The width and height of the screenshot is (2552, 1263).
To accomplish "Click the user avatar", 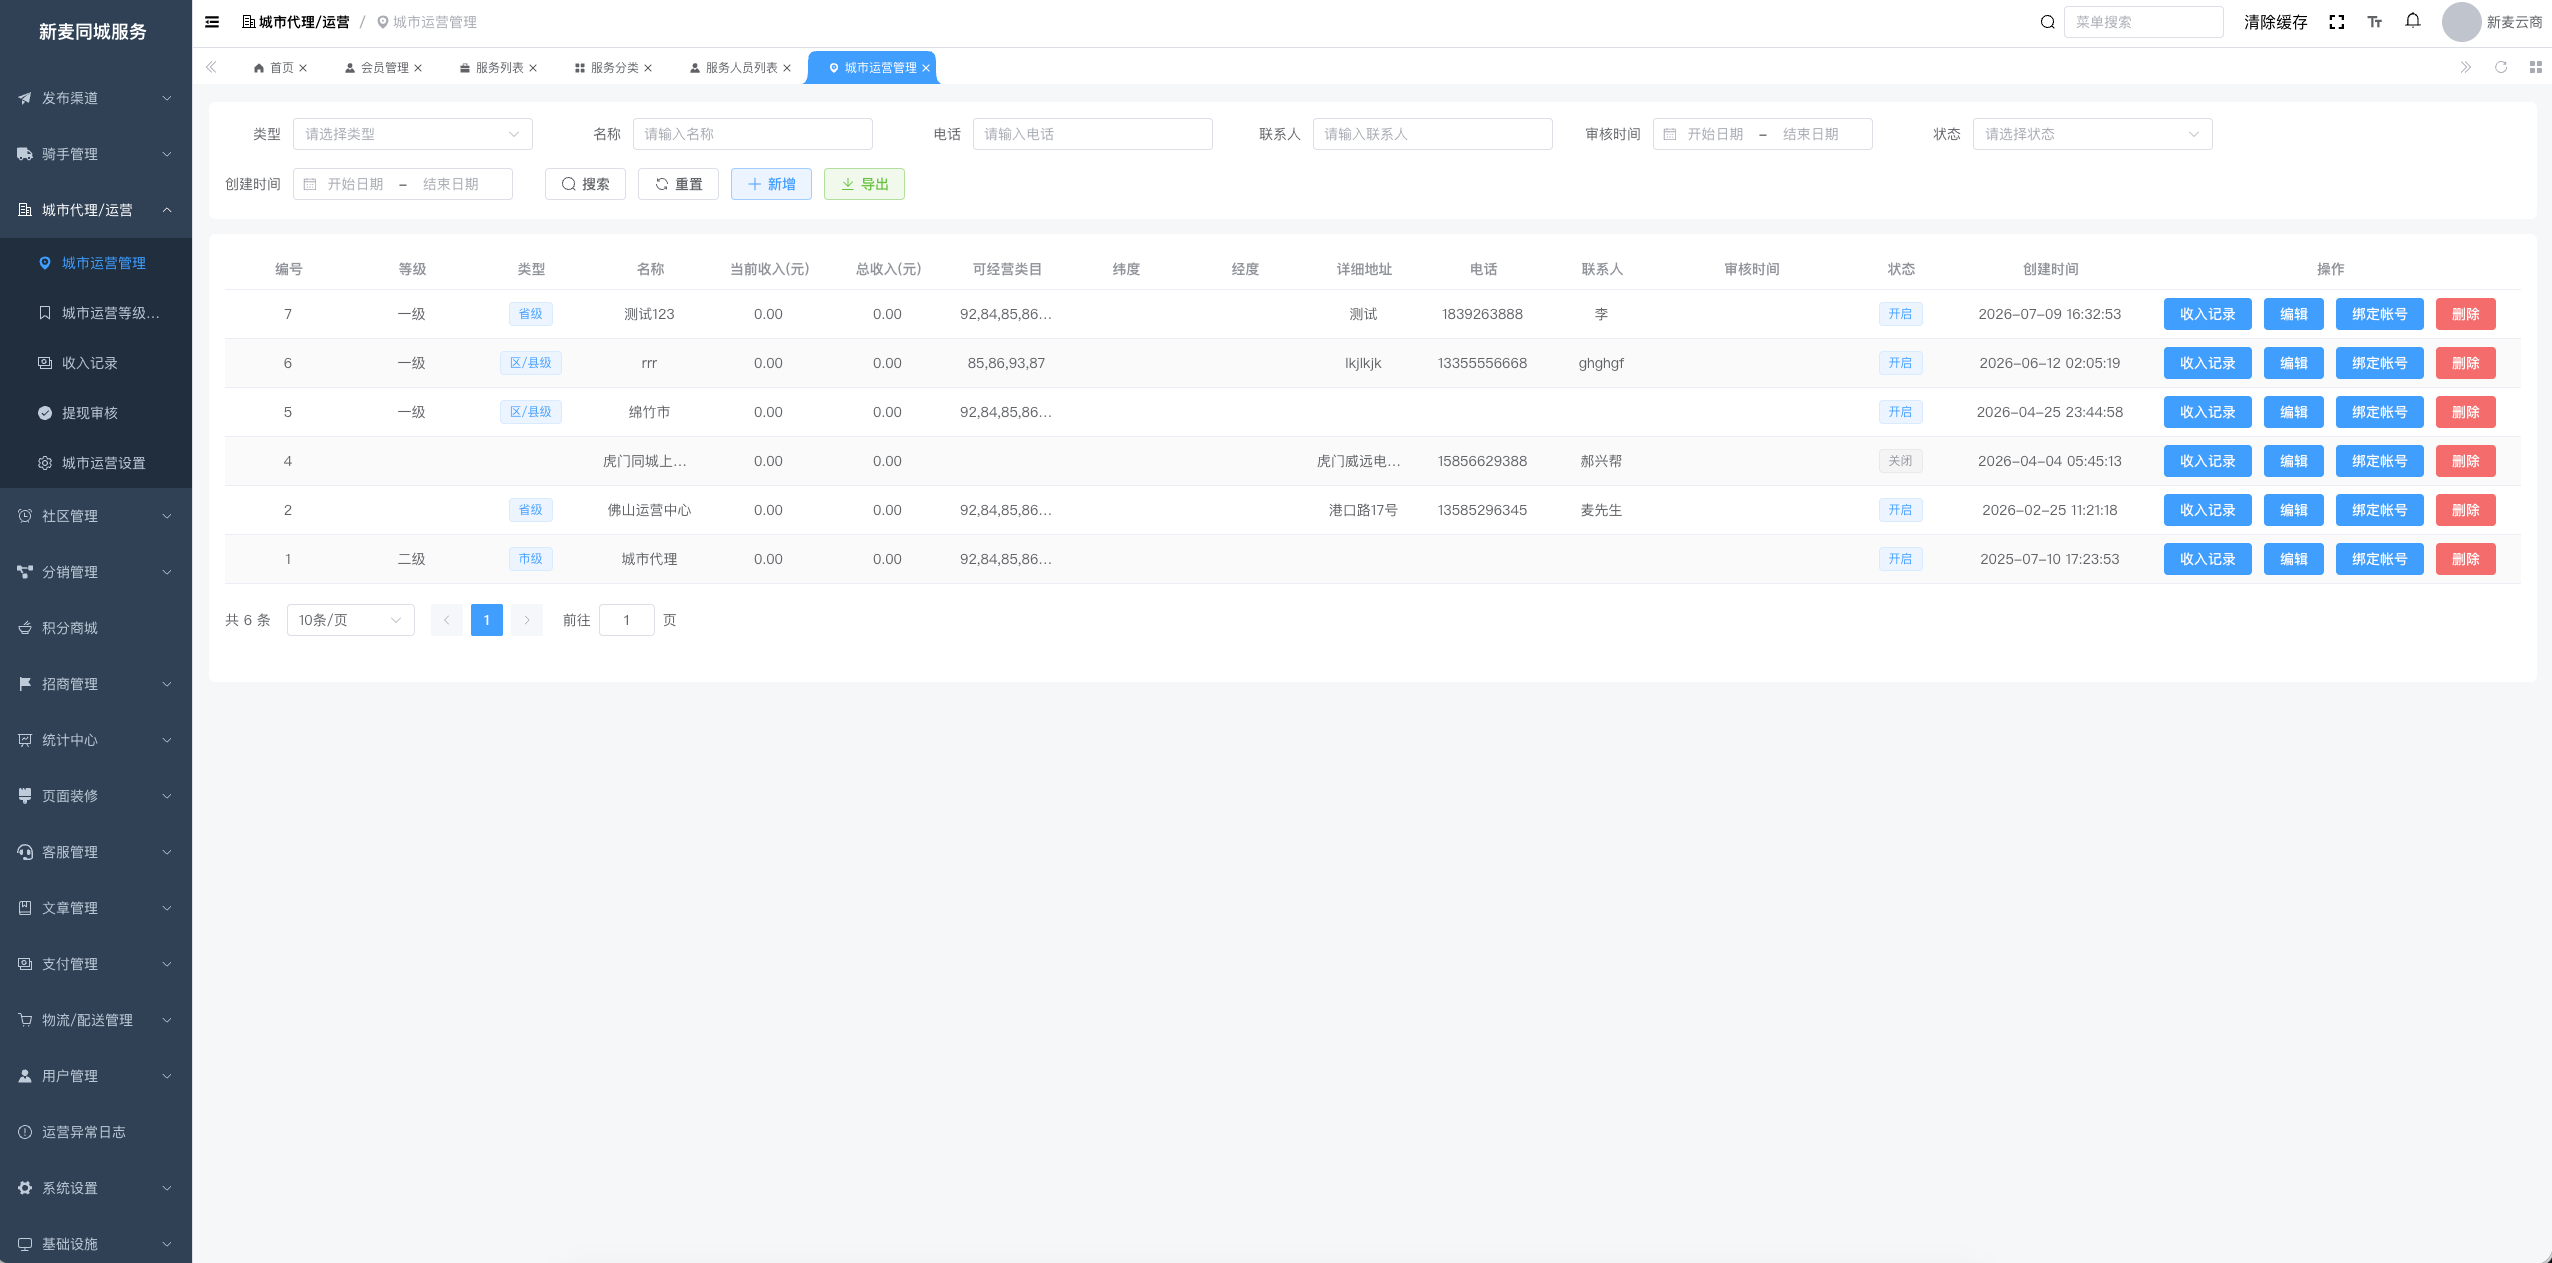I will coord(2461,22).
